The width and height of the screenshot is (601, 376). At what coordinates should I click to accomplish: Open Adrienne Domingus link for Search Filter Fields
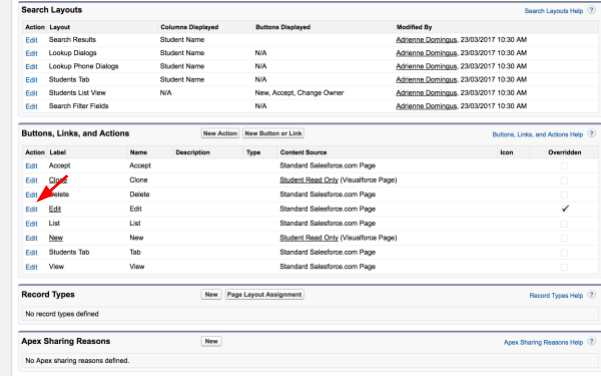426,106
